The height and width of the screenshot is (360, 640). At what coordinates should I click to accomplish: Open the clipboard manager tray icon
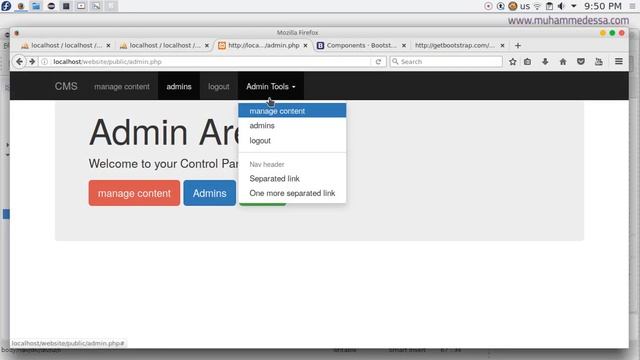549,6
